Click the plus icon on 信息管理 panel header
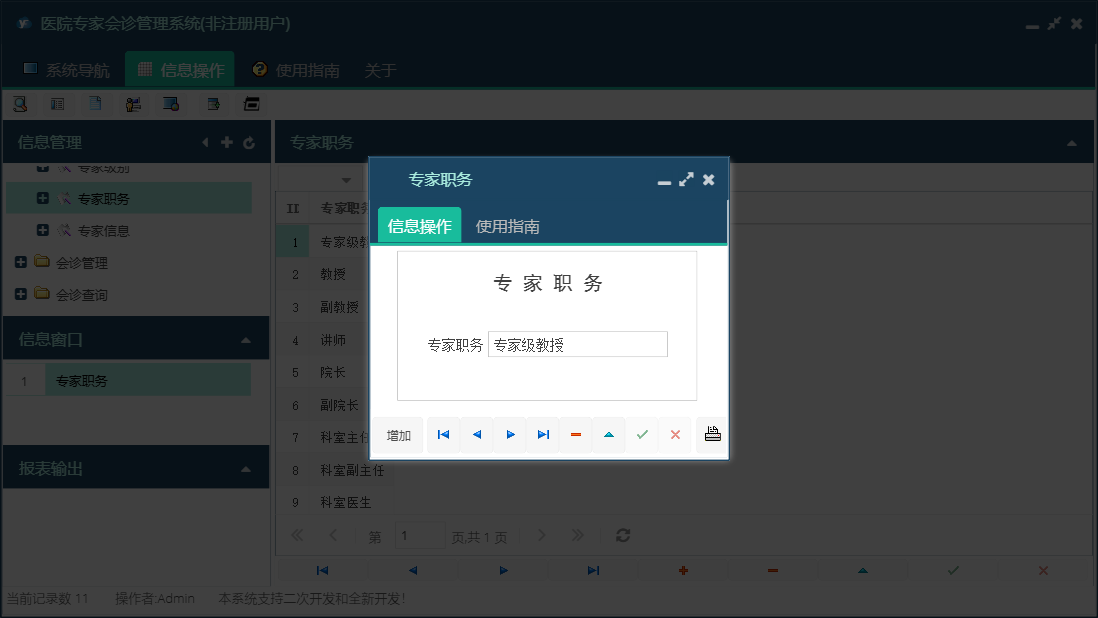 [x=227, y=142]
